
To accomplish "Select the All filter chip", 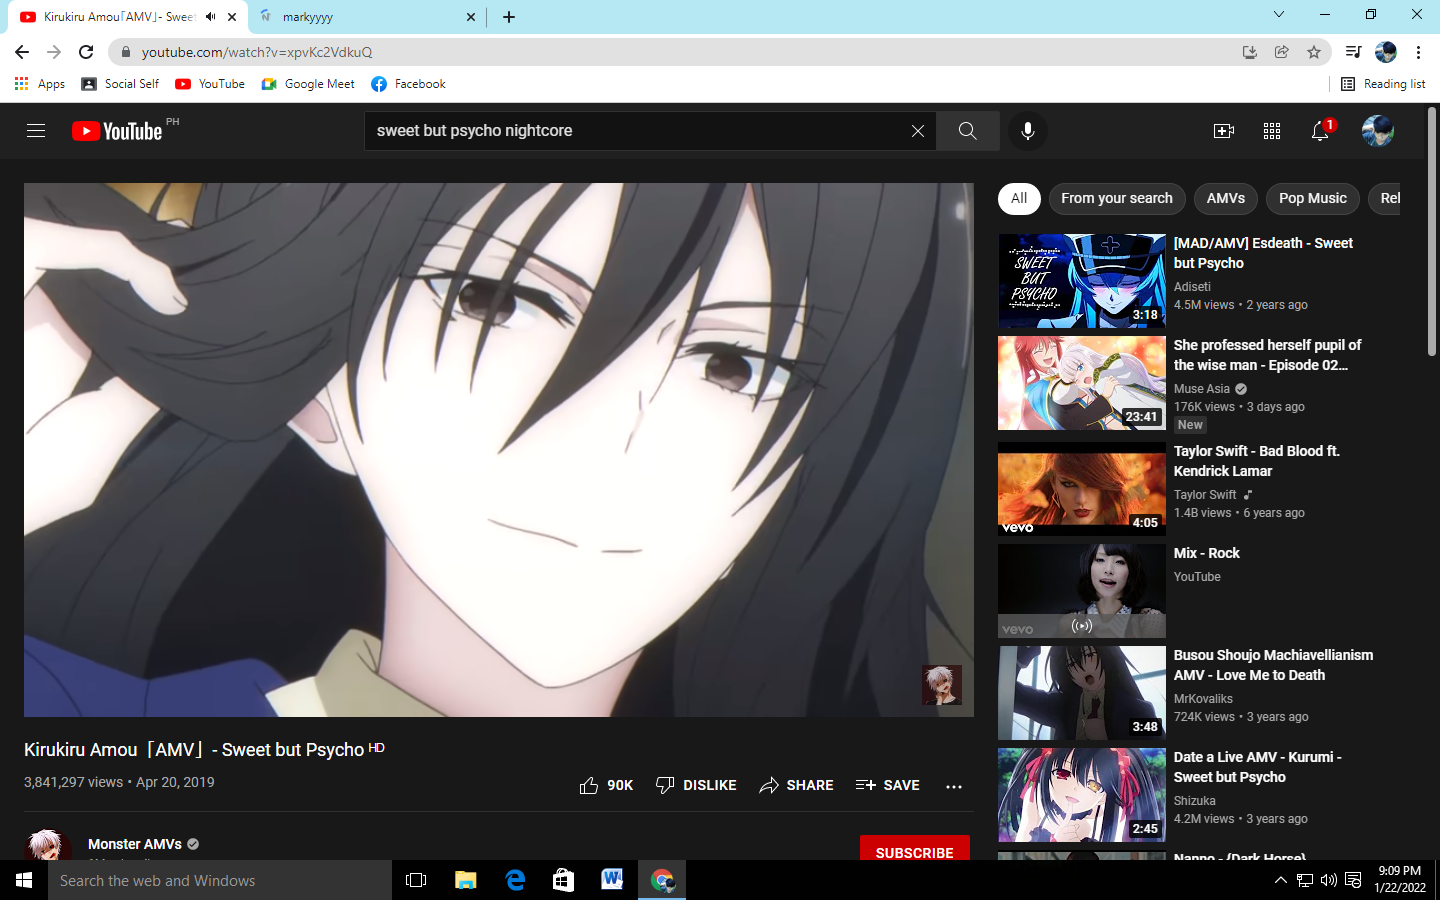I will click(x=1019, y=199).
